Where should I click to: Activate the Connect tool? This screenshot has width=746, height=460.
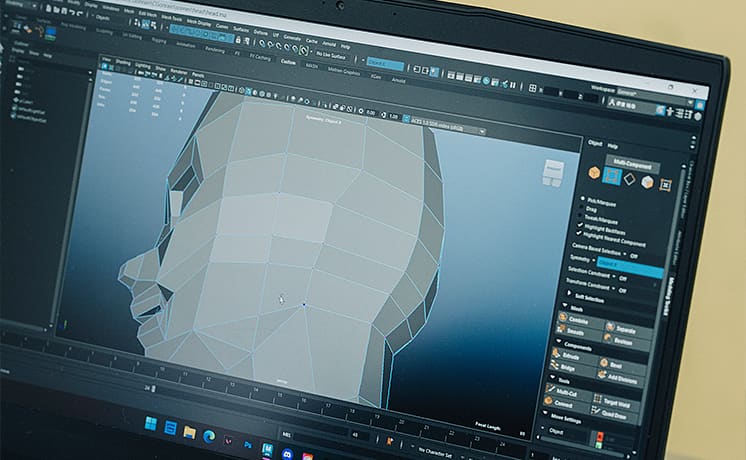(x=564, y=404)
